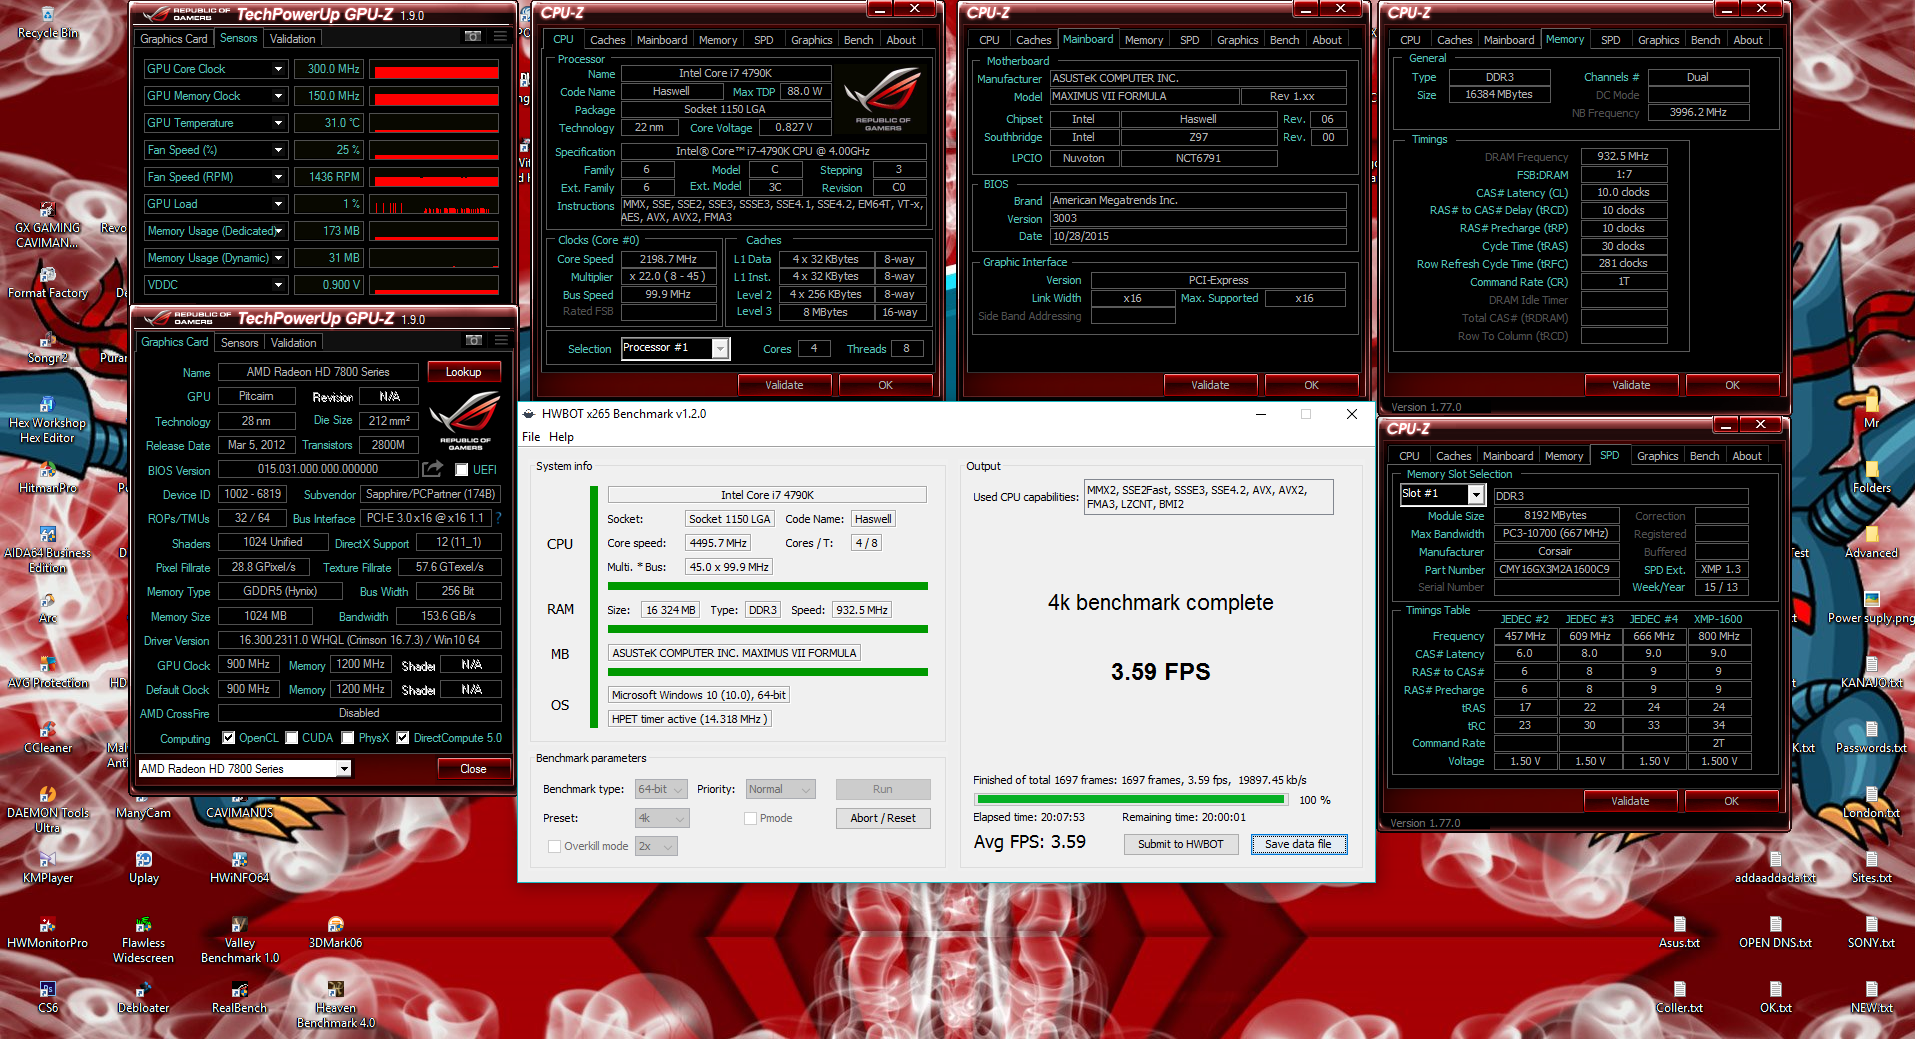This screenshot has width=1915, height=1039.
Task: Expand the GPU Core Clock sensor dropdown
Action: (278, 69)
